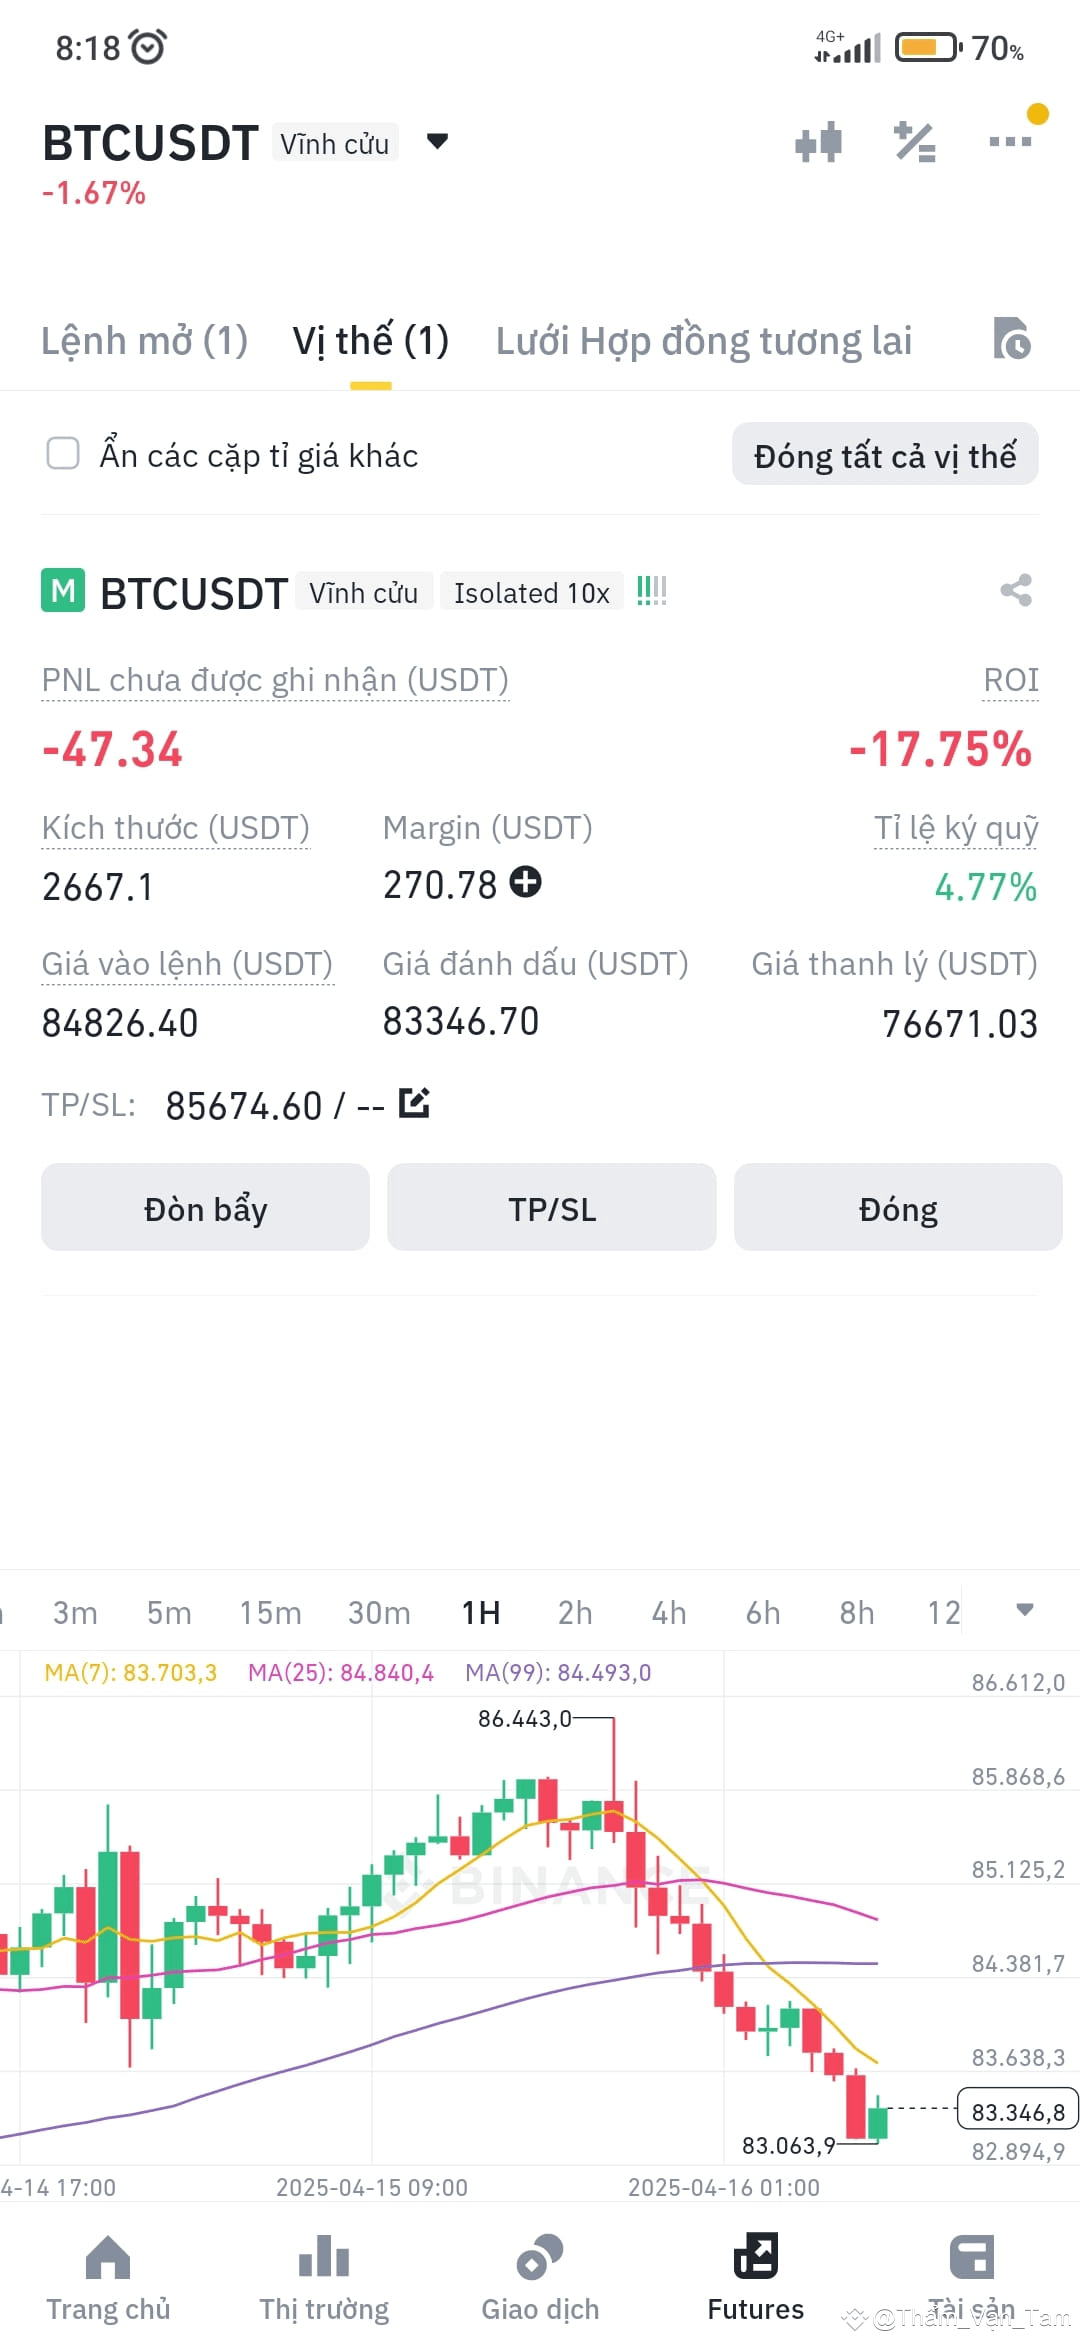Open Giao dịch trade icon
This screenshot has height=2340, width=1080.
[540, 2256]
